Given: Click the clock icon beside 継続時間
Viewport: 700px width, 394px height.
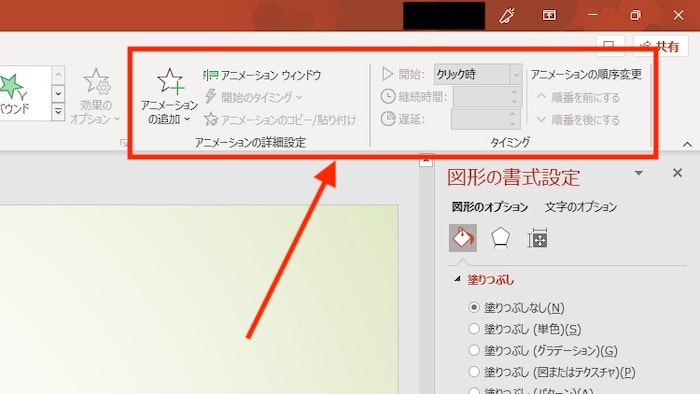Looking at the screenshot, I should point(388,96).
